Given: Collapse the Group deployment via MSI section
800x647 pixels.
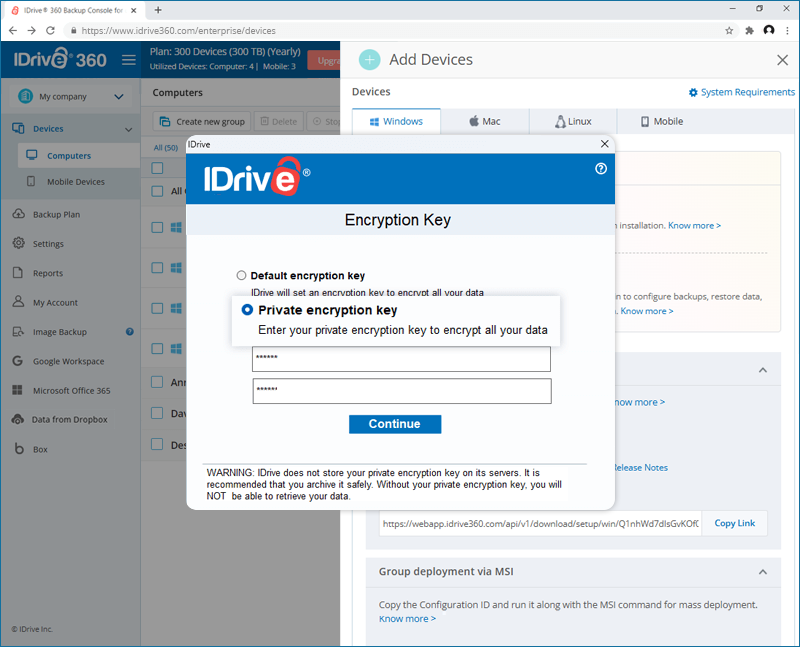Looking at the screenshot, I should [x=763, y=572].
